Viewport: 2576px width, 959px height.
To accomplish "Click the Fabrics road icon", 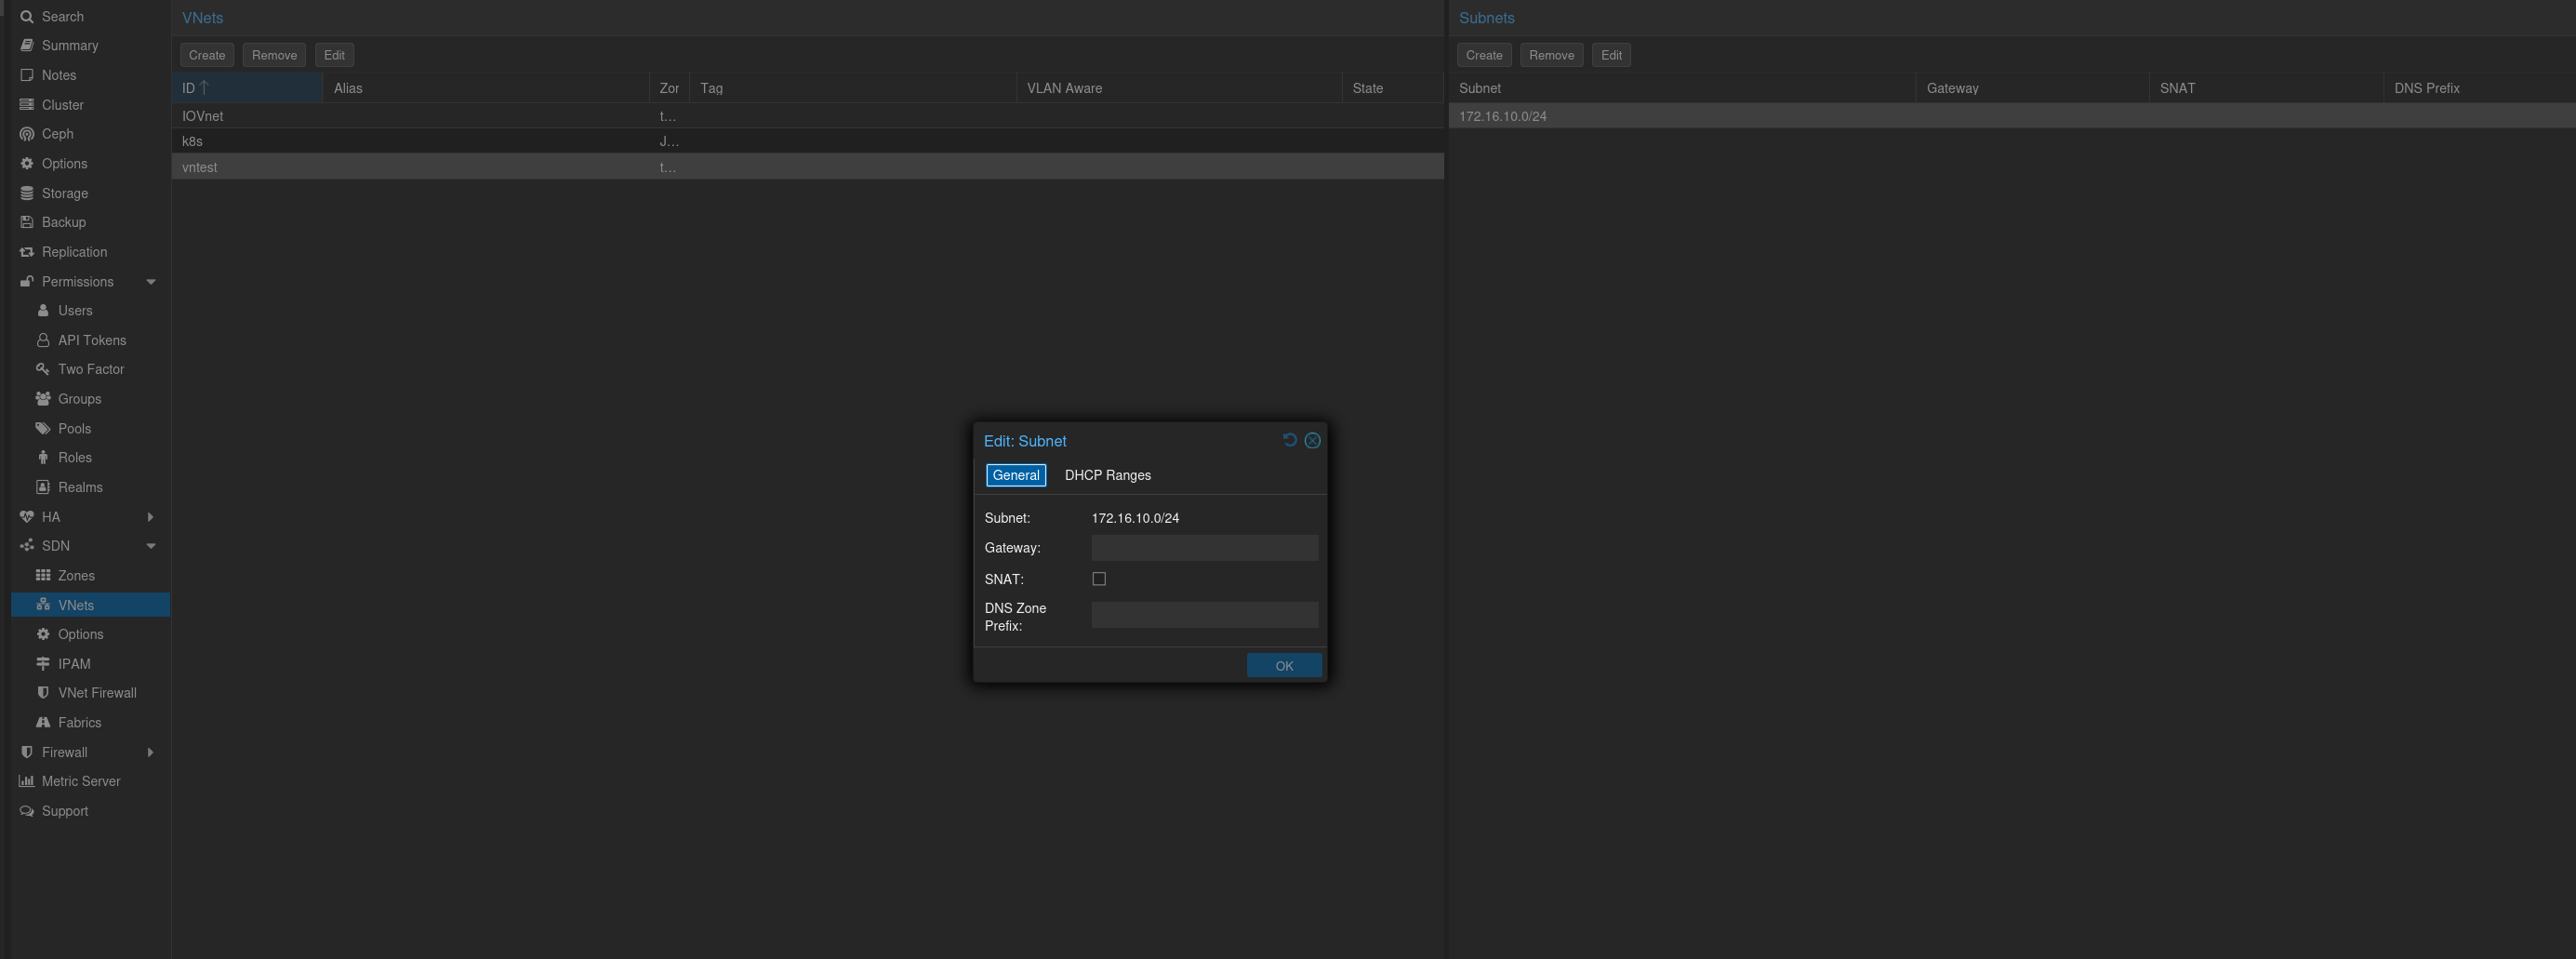I will pyautogui.click(x=43, y=722).
